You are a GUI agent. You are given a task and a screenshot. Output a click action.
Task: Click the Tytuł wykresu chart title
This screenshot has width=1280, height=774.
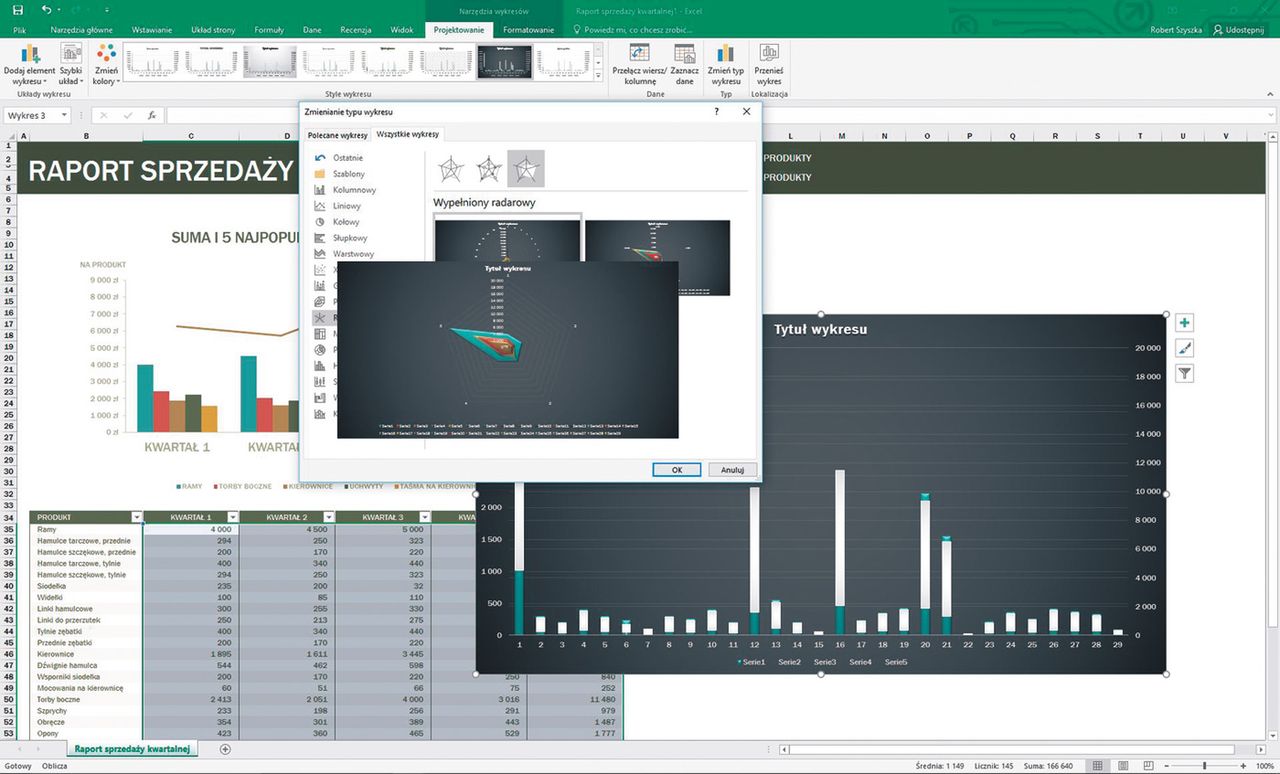tap(820, 329)
